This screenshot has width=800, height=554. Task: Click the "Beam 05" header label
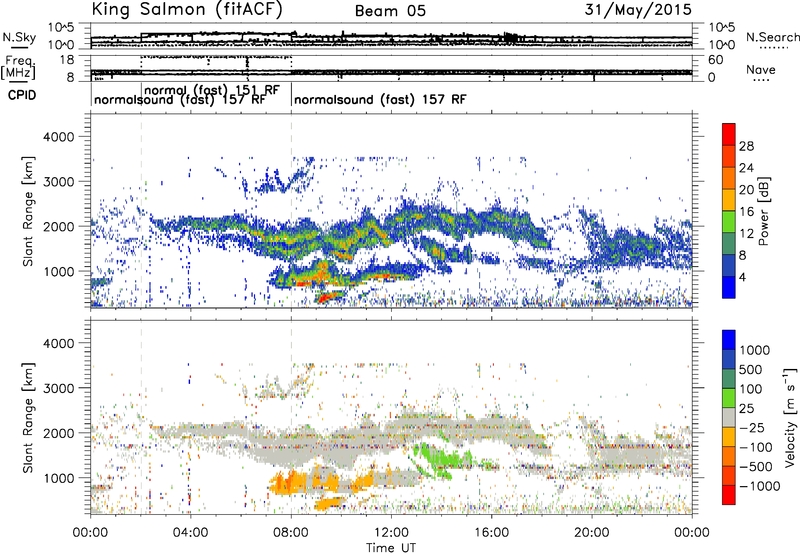pyautogui.click(x=390, y=11)
